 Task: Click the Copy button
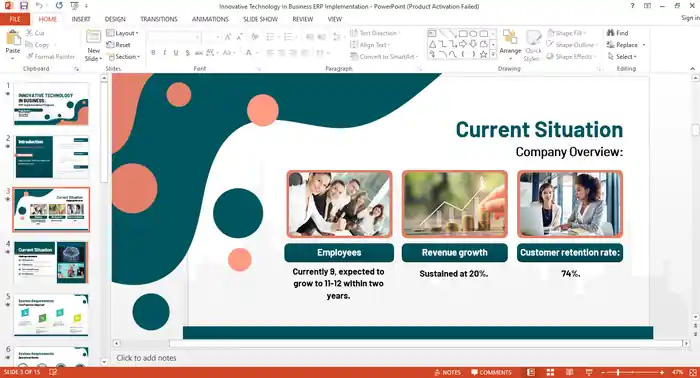pos(38,45)
